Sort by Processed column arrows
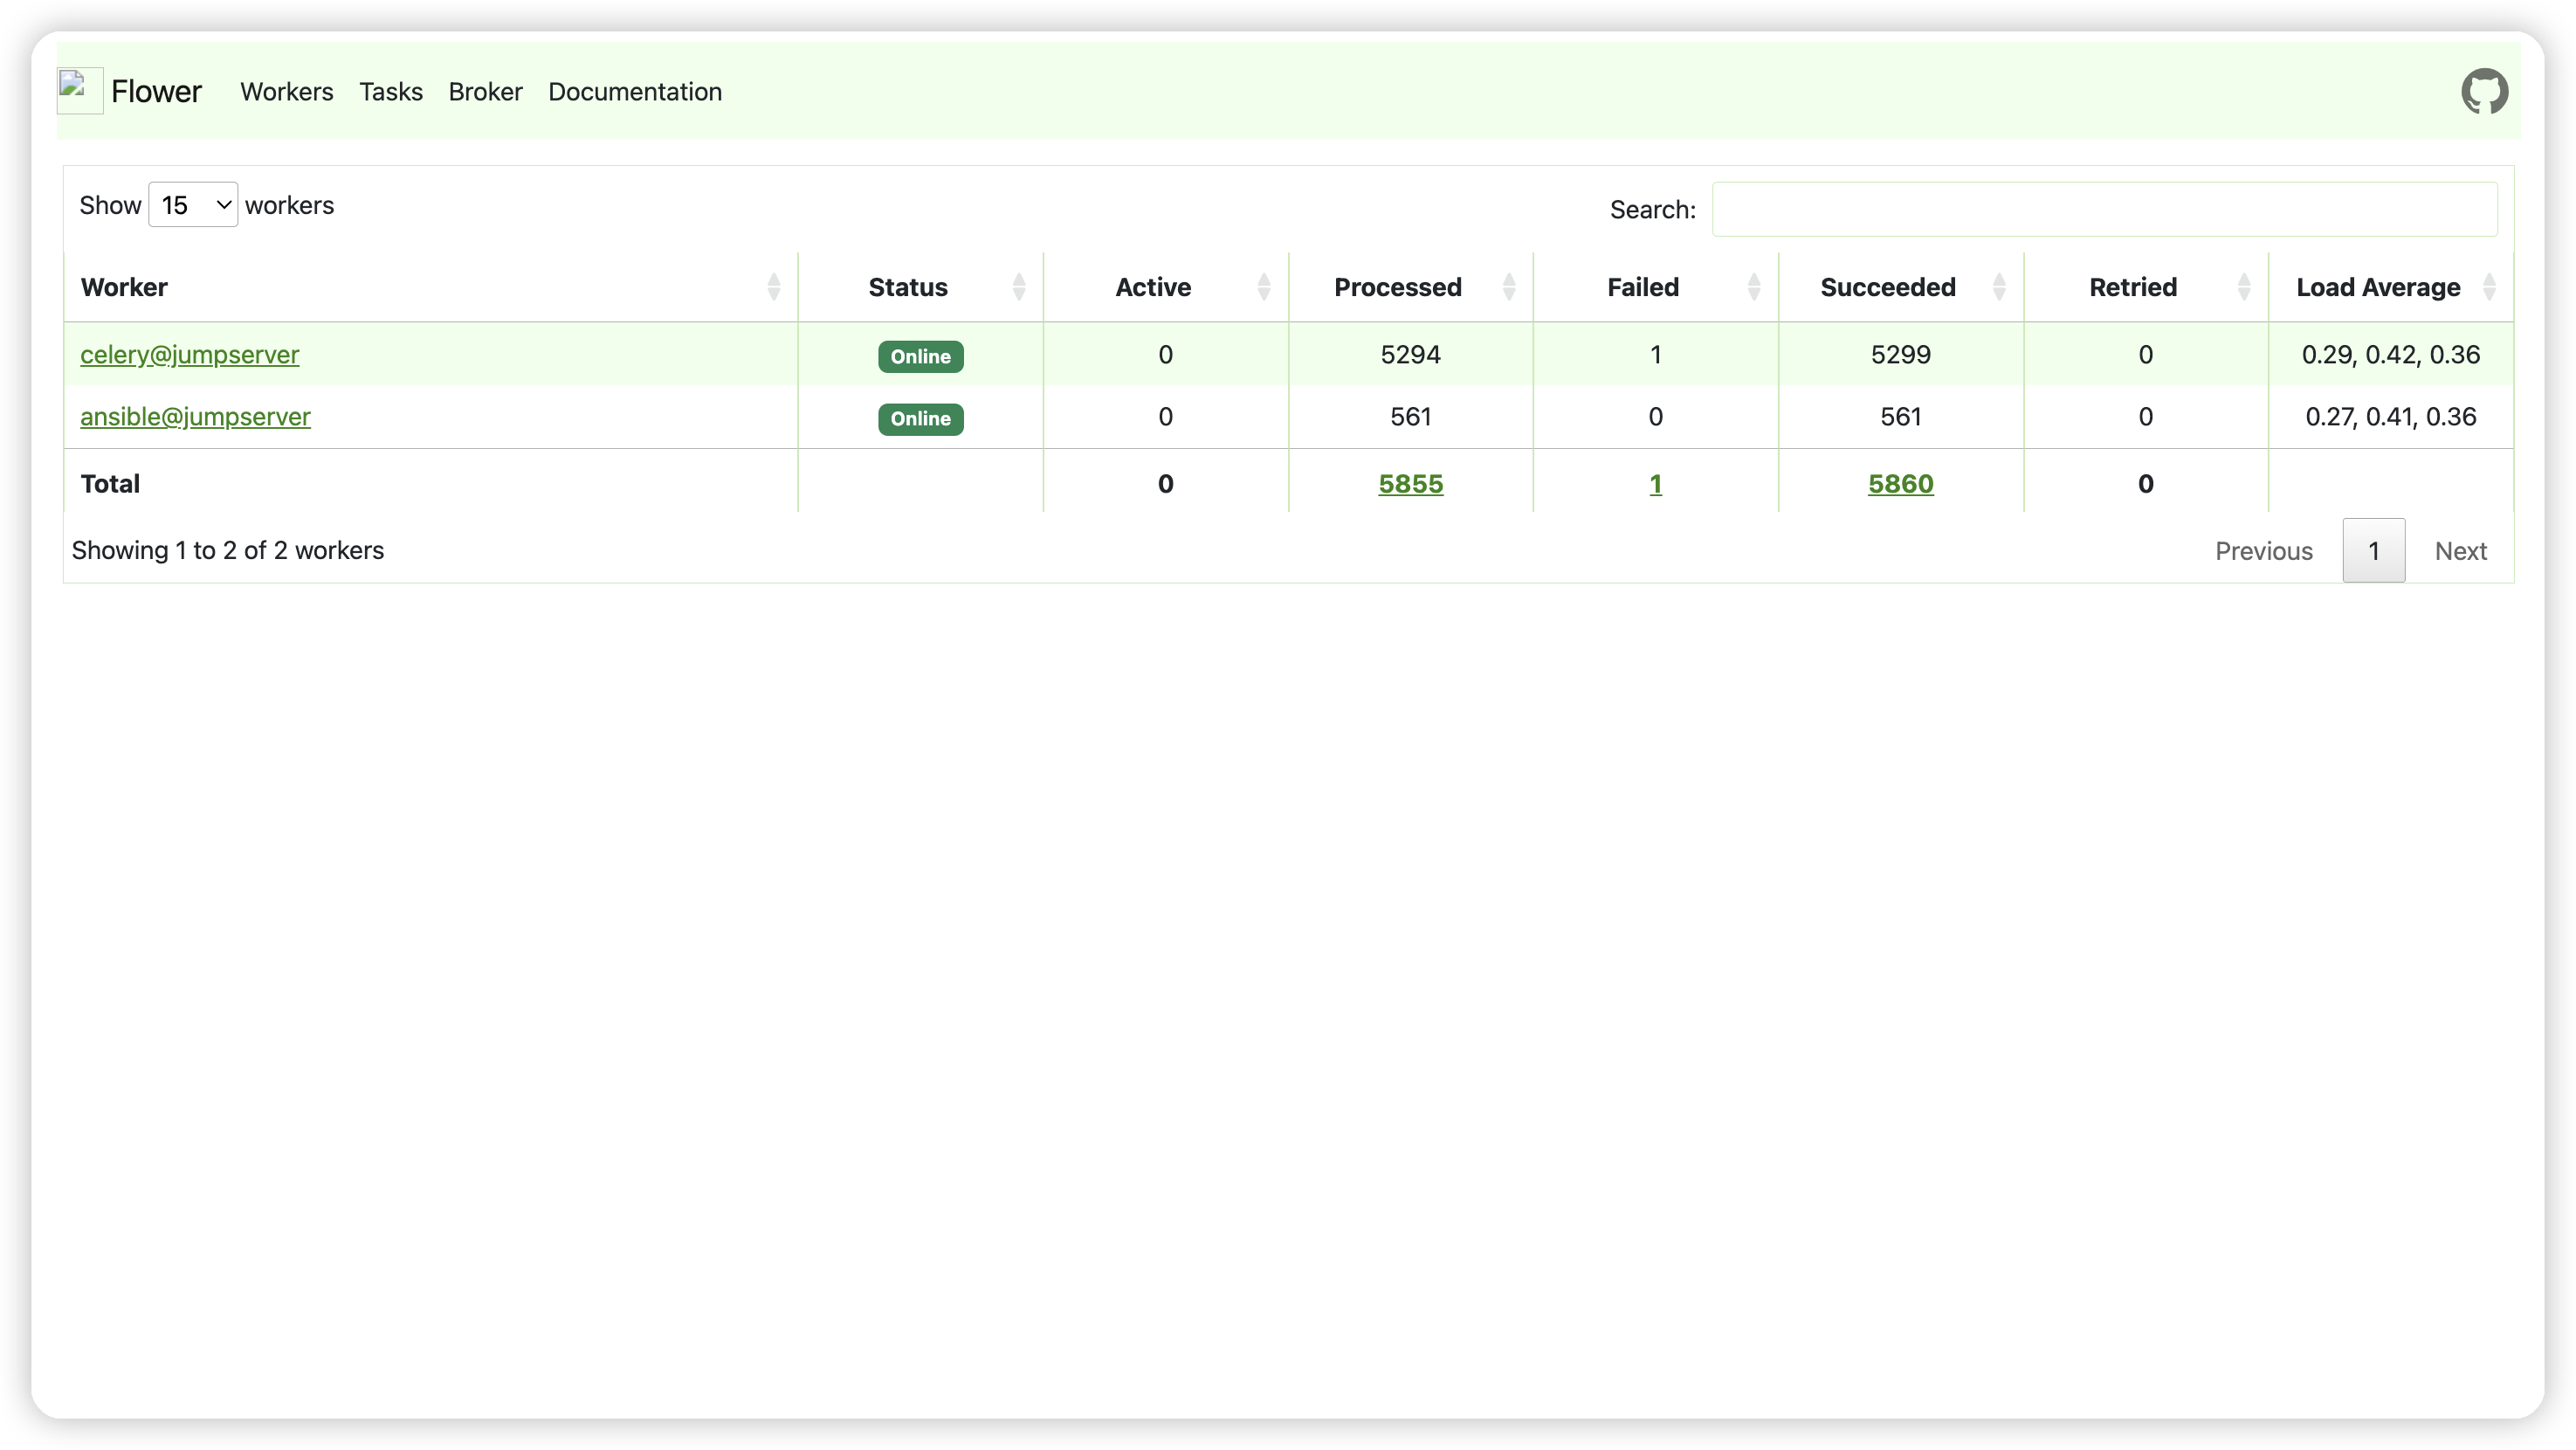Screen dimensions: 2576x1450 pos(1508,287)
